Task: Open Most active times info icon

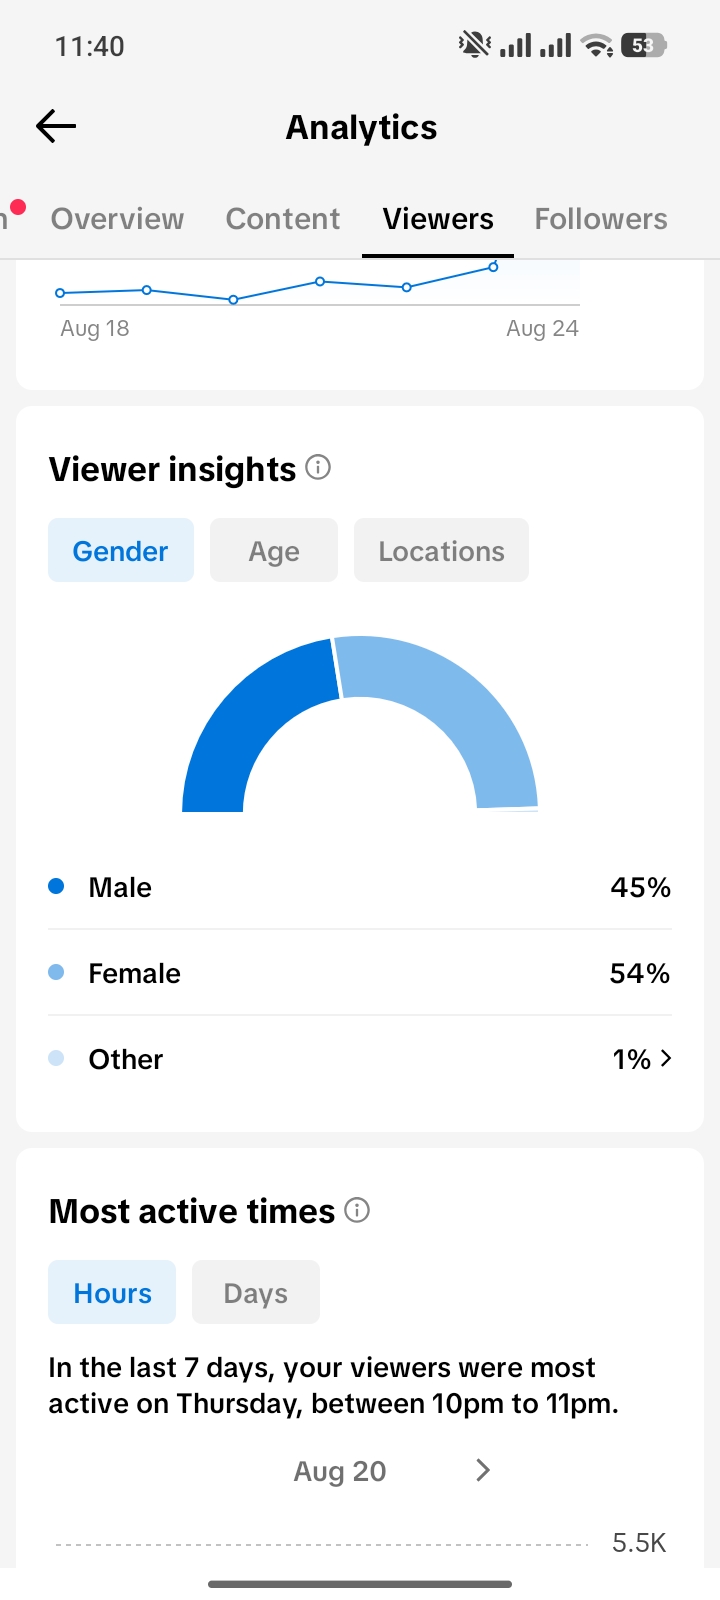Action: pyautogui.click(x=357, y=1210)
